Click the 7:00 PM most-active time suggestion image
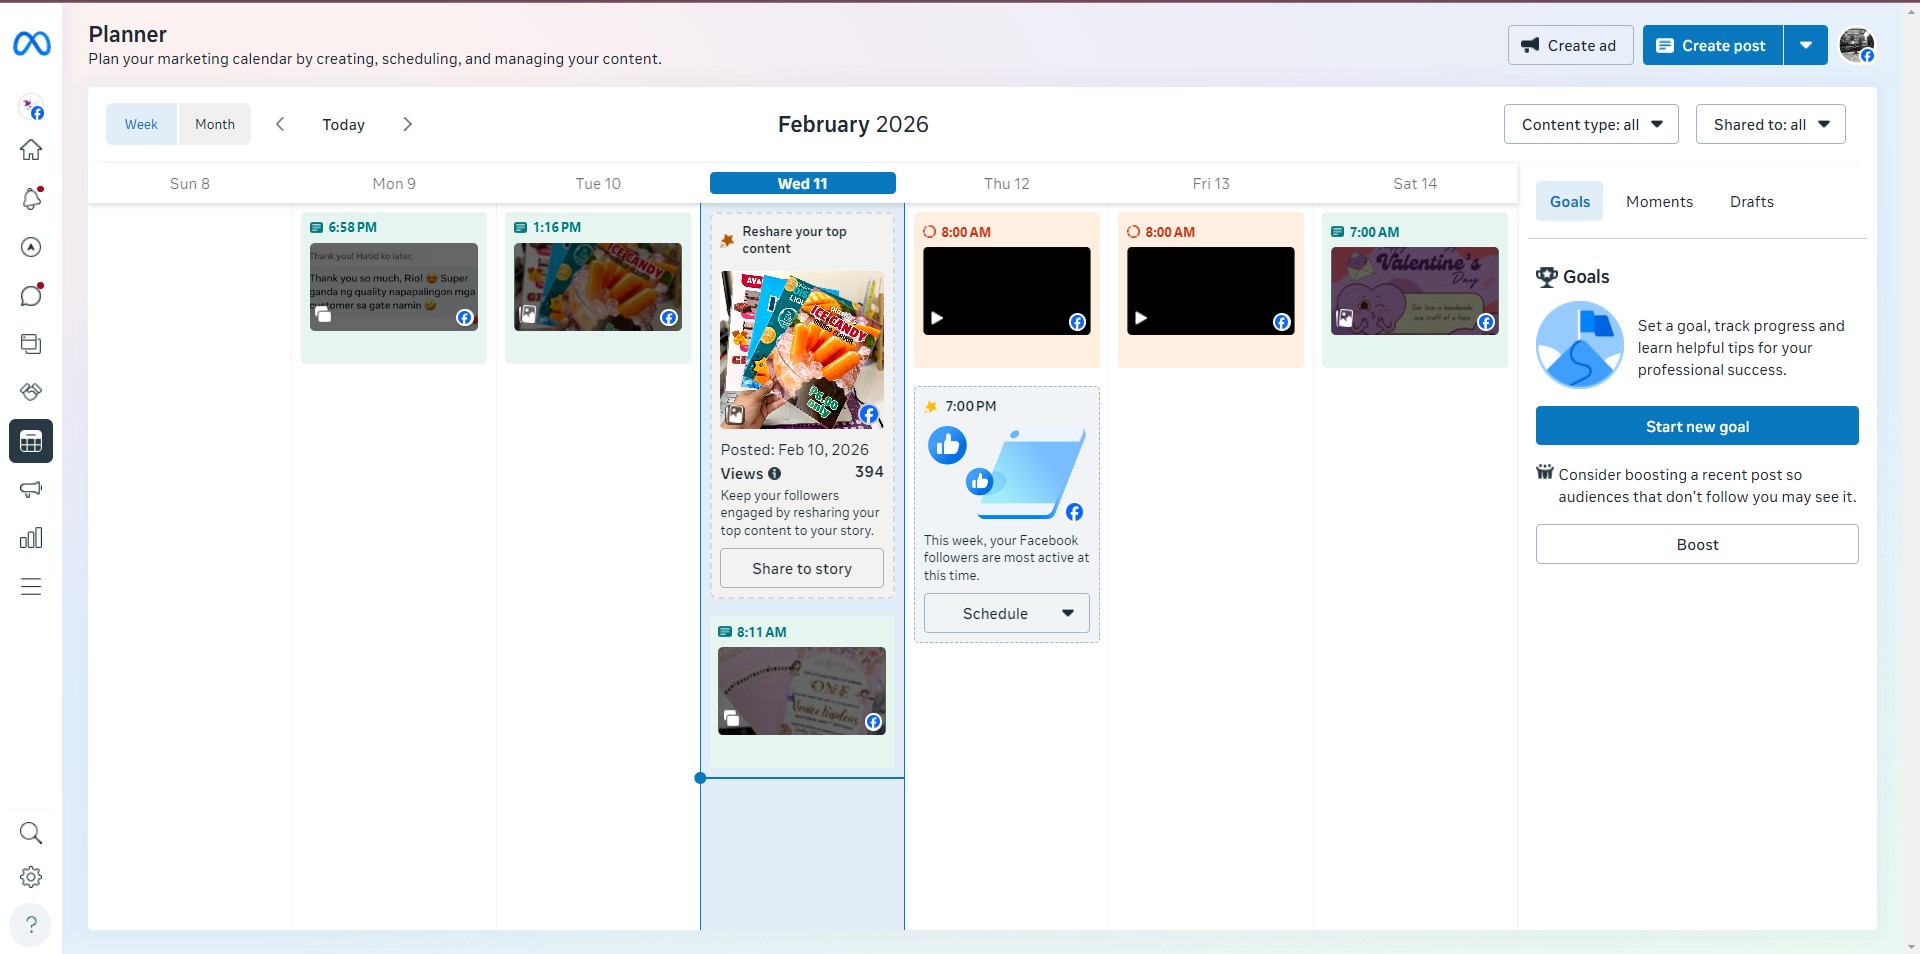 click(1007, 473)
